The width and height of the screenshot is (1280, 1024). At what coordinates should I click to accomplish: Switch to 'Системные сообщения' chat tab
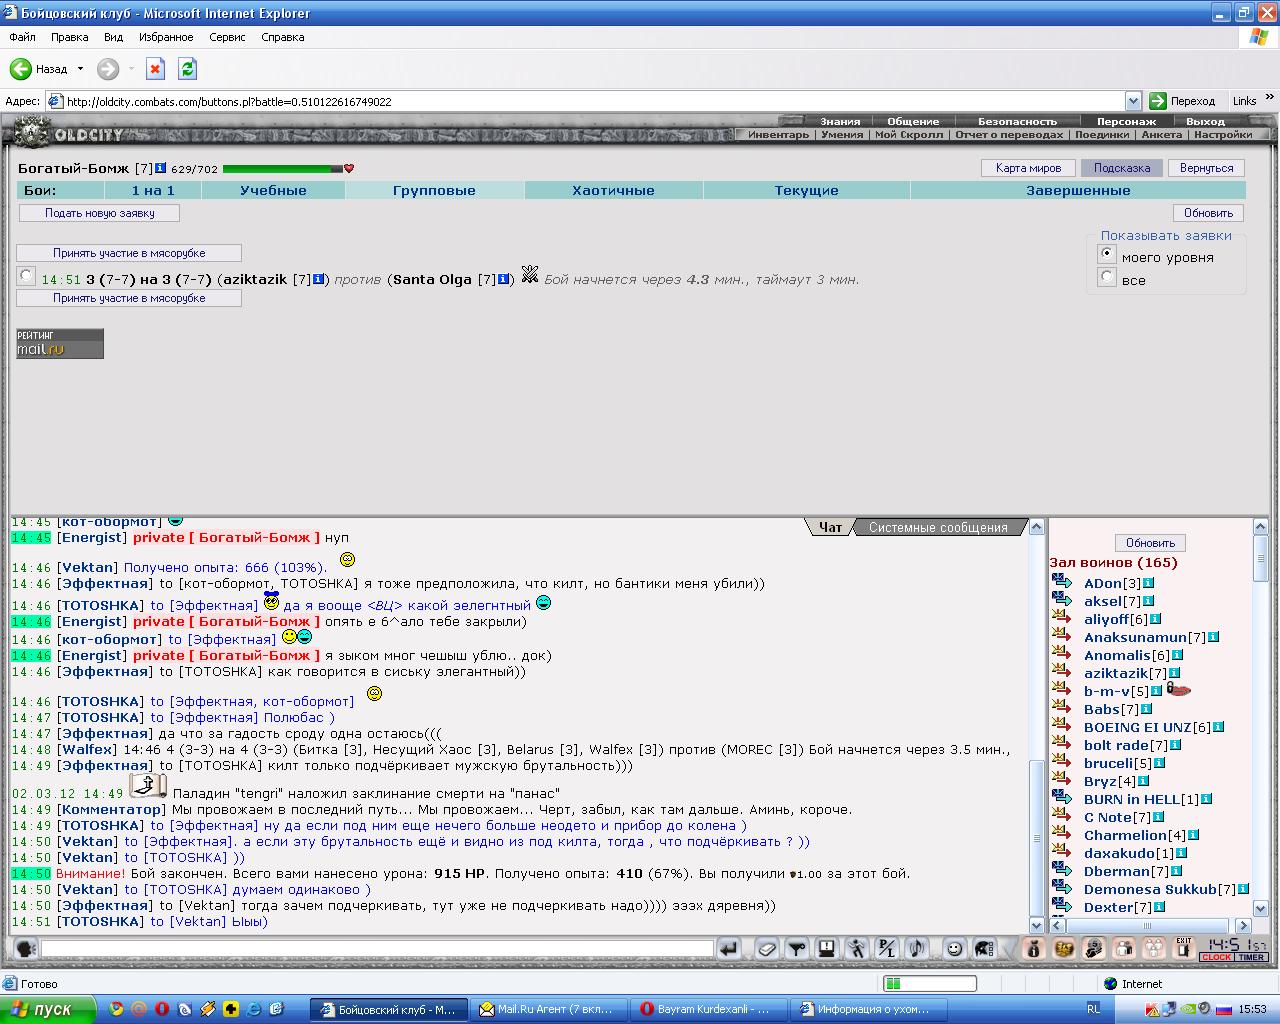(x=937, y=527)
